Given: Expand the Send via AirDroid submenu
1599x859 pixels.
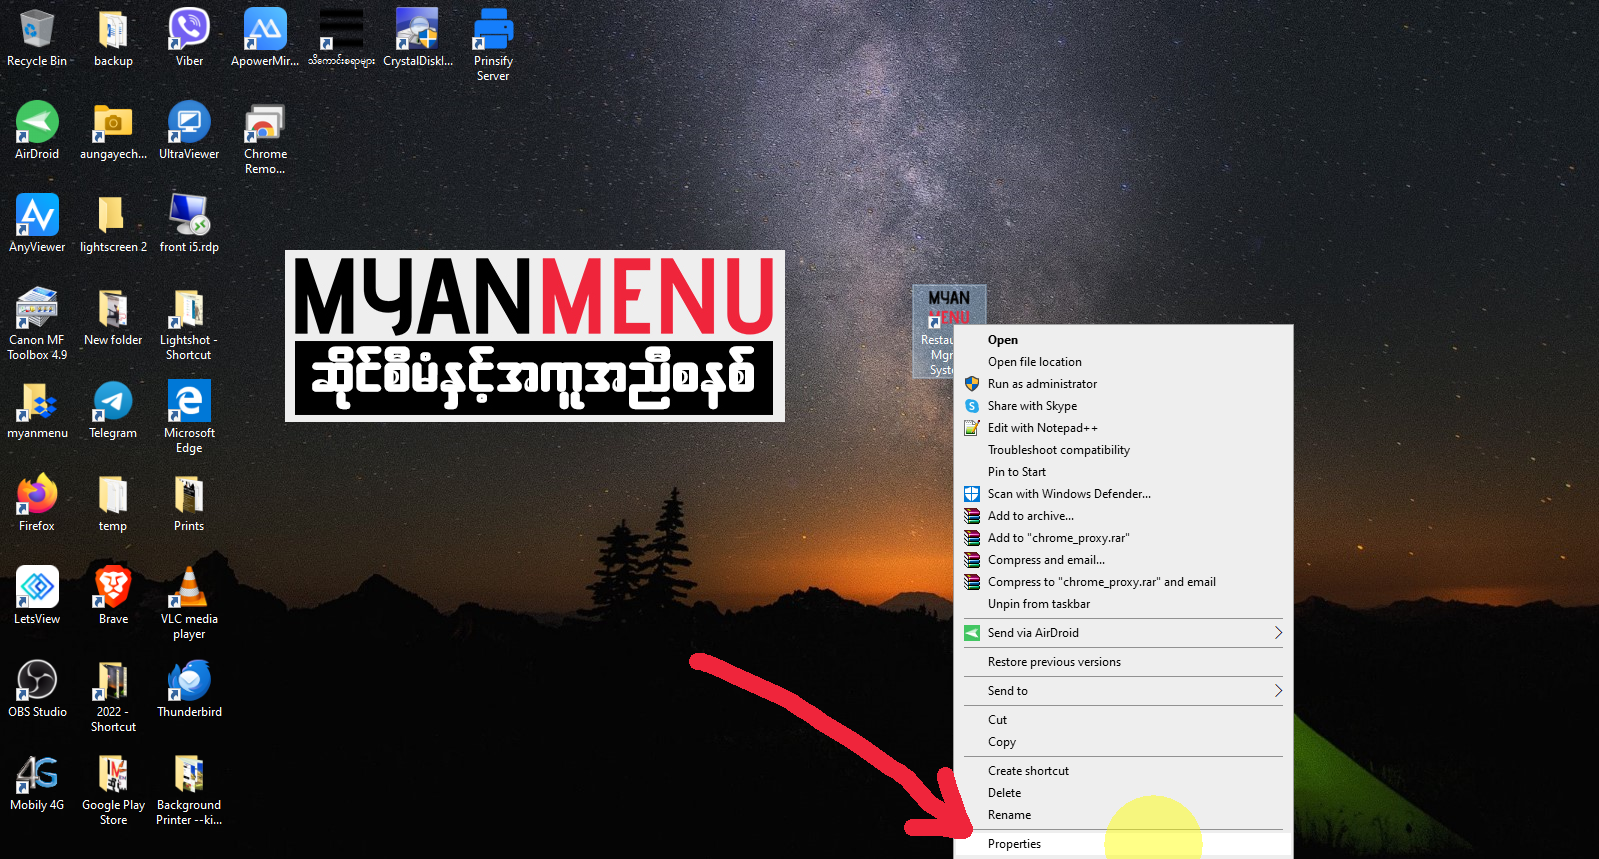Looking at the screenshot, I should (1278, 633).
